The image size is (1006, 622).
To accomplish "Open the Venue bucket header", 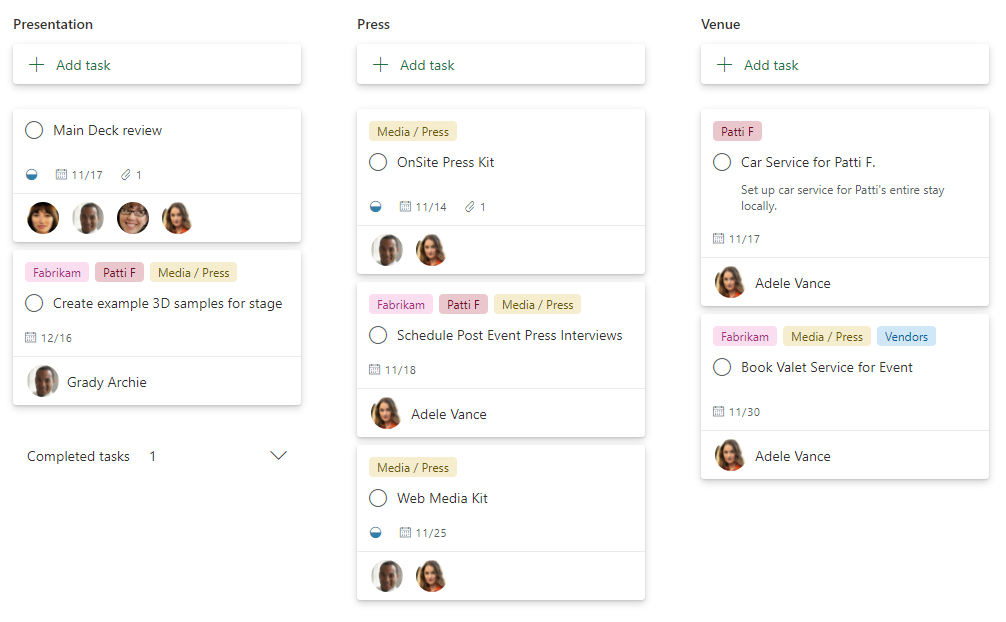I will click(720, 24).
